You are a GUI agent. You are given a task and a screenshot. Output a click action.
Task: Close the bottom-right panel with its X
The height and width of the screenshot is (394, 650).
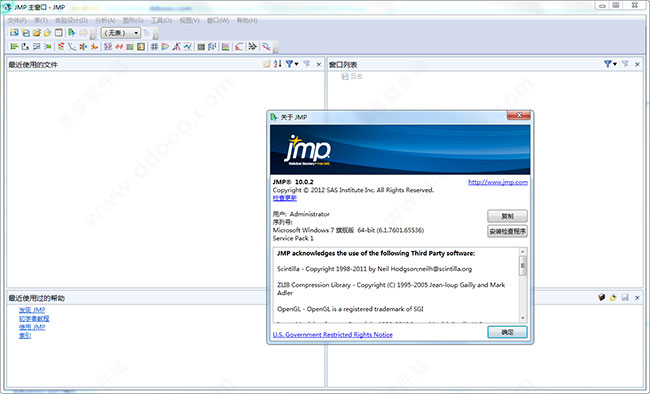(x=637, y=298)
